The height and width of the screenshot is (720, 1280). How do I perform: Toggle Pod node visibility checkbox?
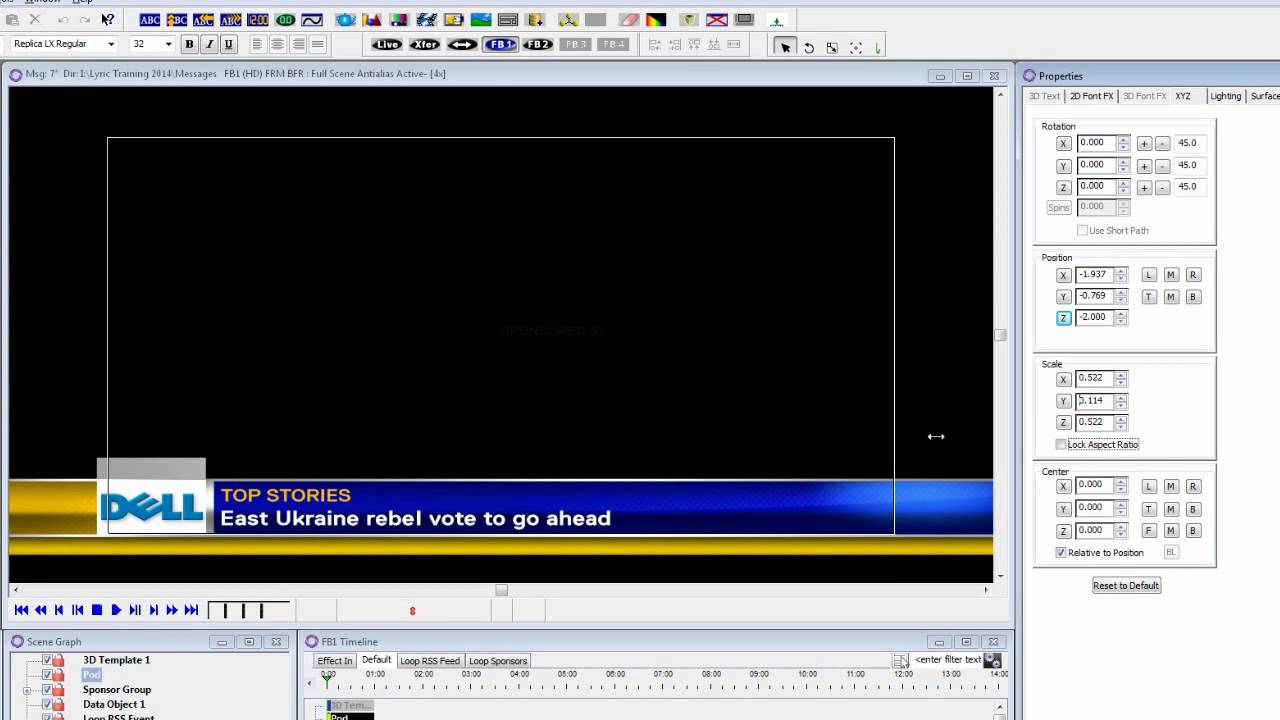click(x=47, y=675)
